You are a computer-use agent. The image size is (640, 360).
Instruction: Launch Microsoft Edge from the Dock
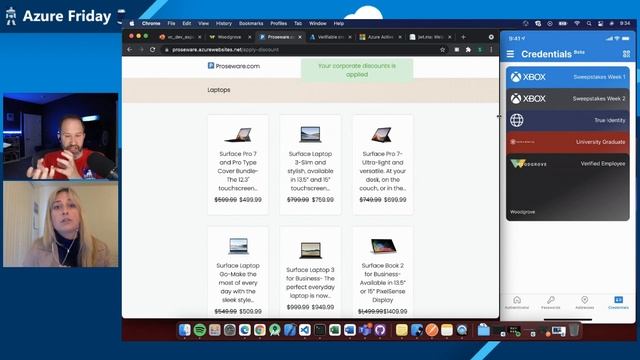tap(245, 330)
